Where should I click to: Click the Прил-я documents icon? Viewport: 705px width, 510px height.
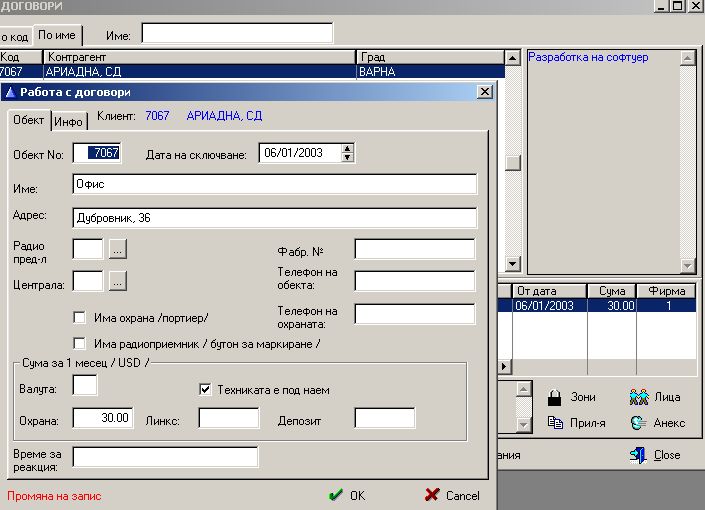point(555,423)
